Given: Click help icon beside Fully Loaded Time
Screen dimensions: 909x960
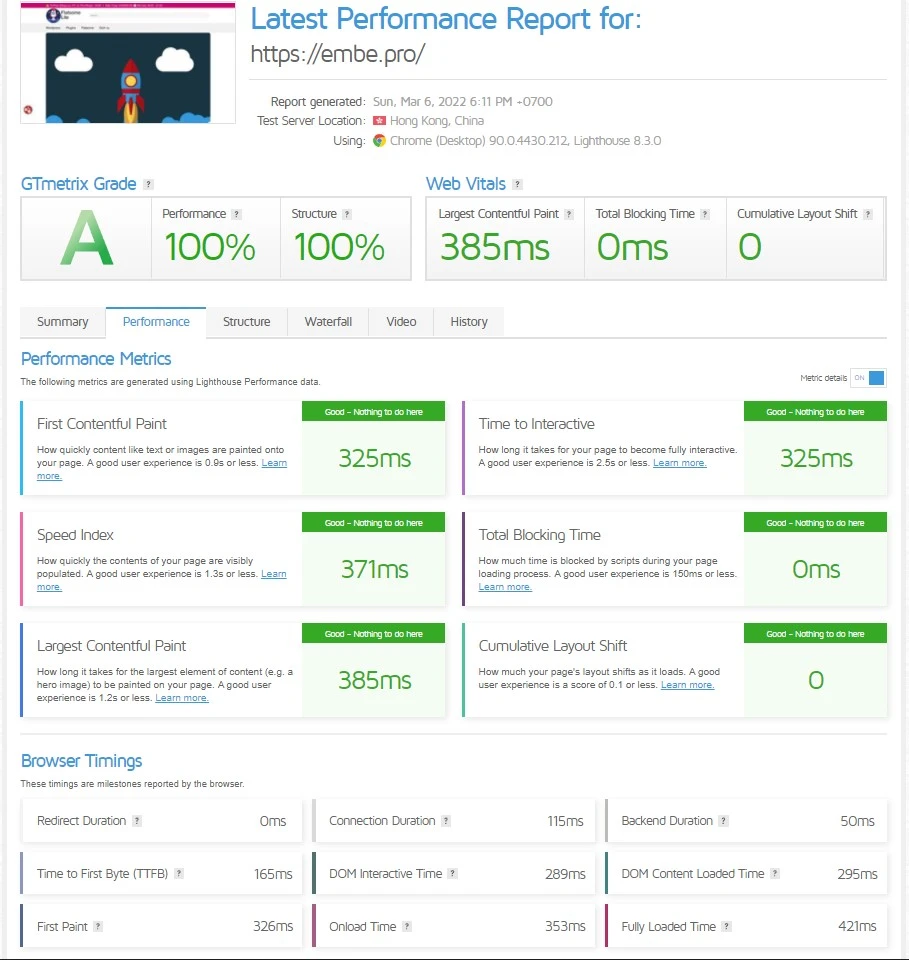Looking at the screenshot, I should [726, 927].
